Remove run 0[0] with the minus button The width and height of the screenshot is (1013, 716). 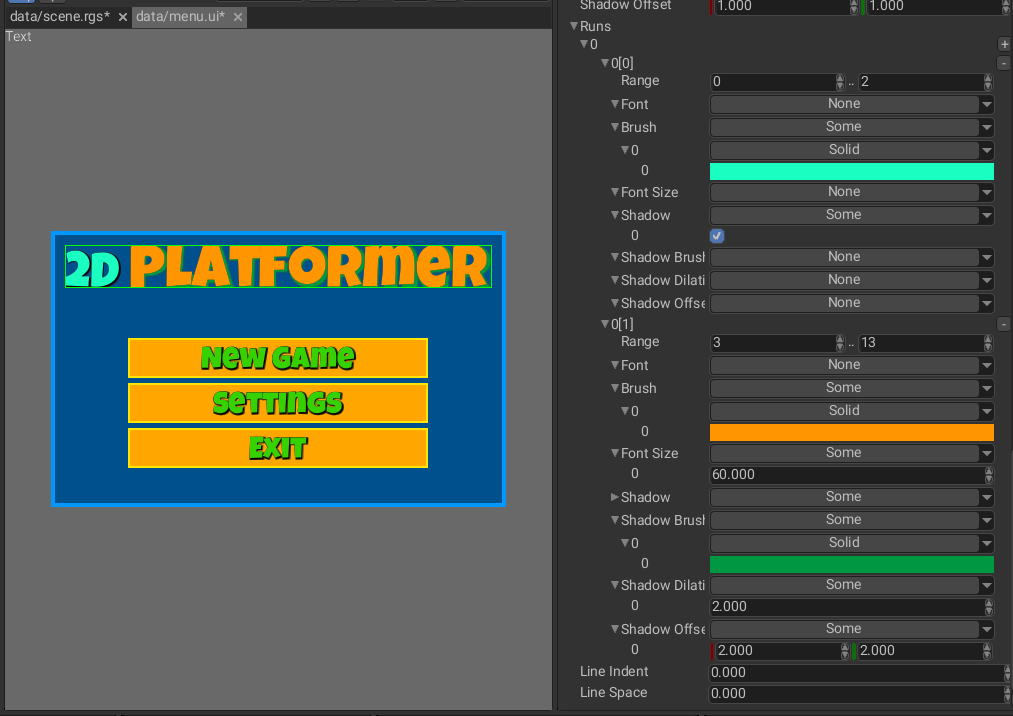(x=1003, y=63)
